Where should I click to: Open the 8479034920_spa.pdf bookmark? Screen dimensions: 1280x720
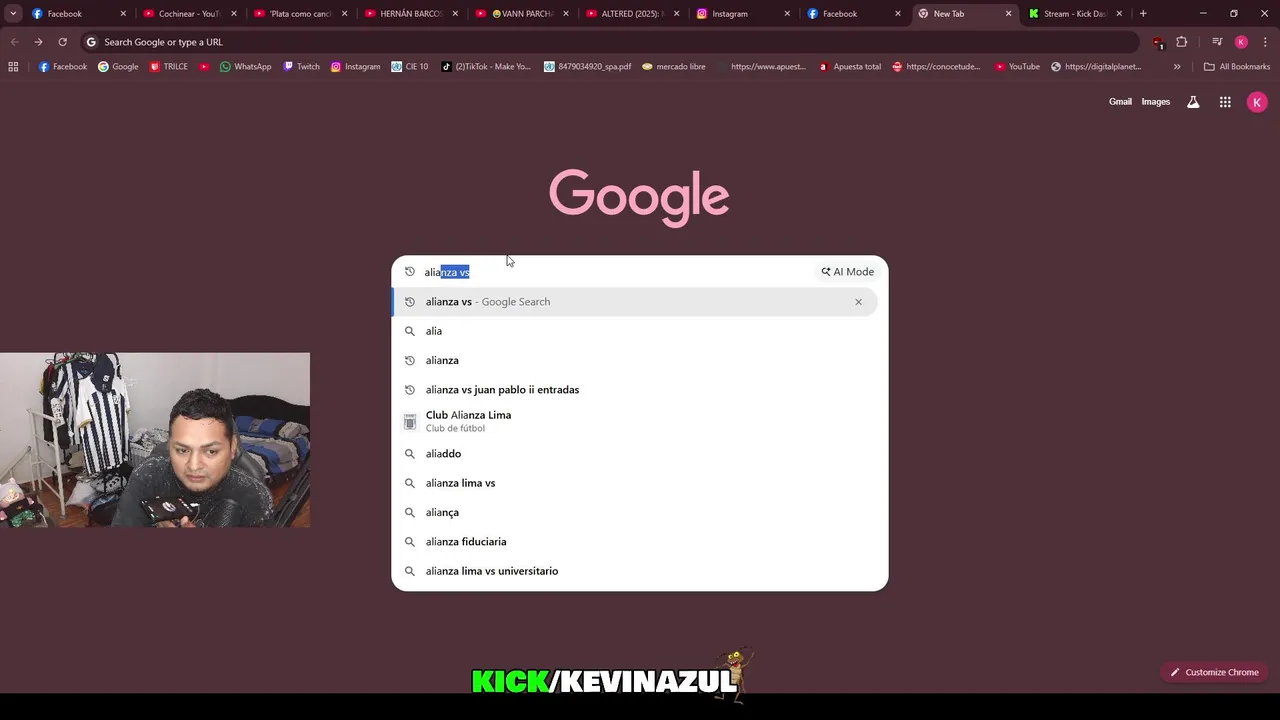pyautogui.click(x=588, y=67)
